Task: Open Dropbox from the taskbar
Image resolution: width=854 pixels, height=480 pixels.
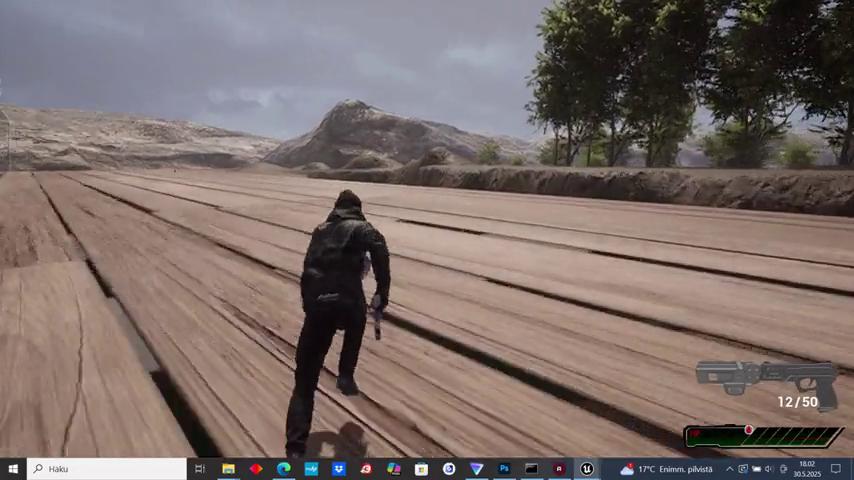Action: (339, 468)
